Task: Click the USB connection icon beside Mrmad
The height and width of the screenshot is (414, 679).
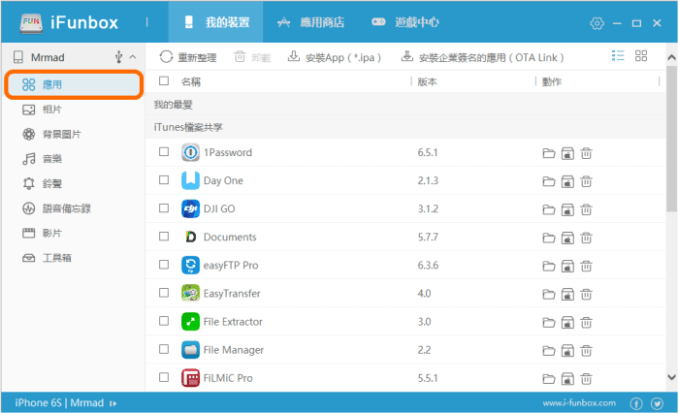Action: point(119,57)
